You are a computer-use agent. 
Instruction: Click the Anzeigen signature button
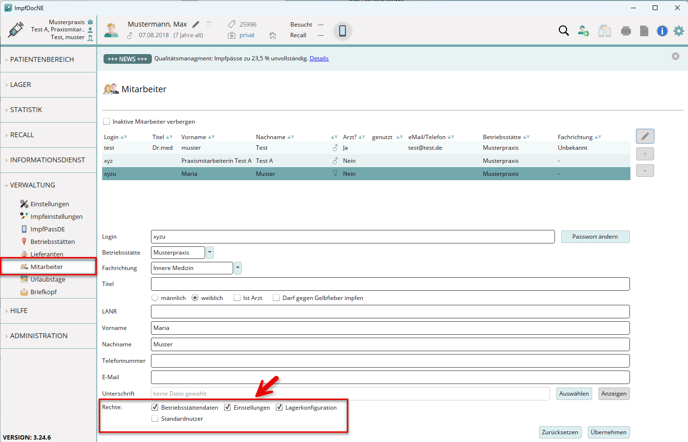point(613,393)
